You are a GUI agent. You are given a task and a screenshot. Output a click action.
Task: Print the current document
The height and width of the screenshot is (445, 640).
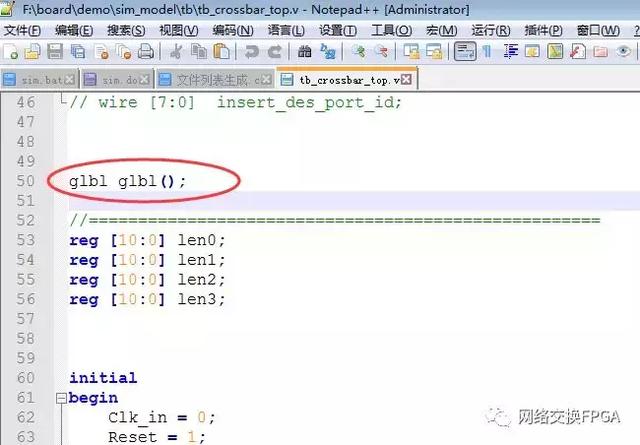point(146,51)
